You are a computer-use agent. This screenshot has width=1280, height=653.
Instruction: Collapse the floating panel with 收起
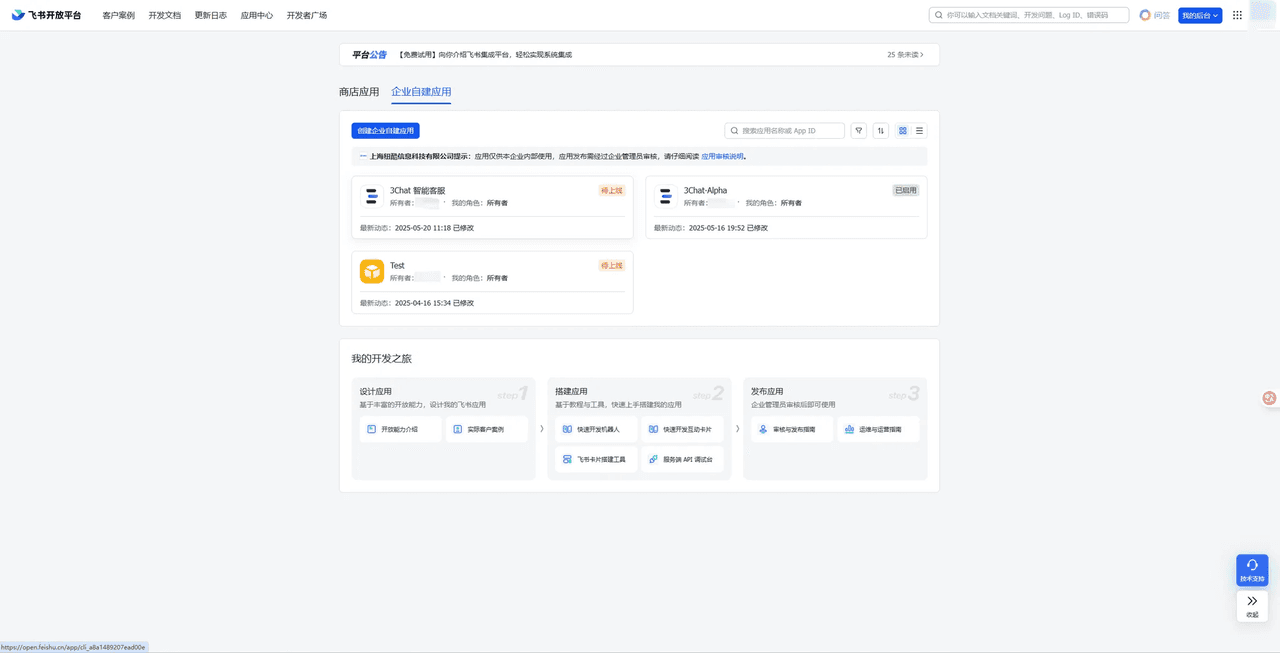pyautogui.click(x=1252, y=606)
